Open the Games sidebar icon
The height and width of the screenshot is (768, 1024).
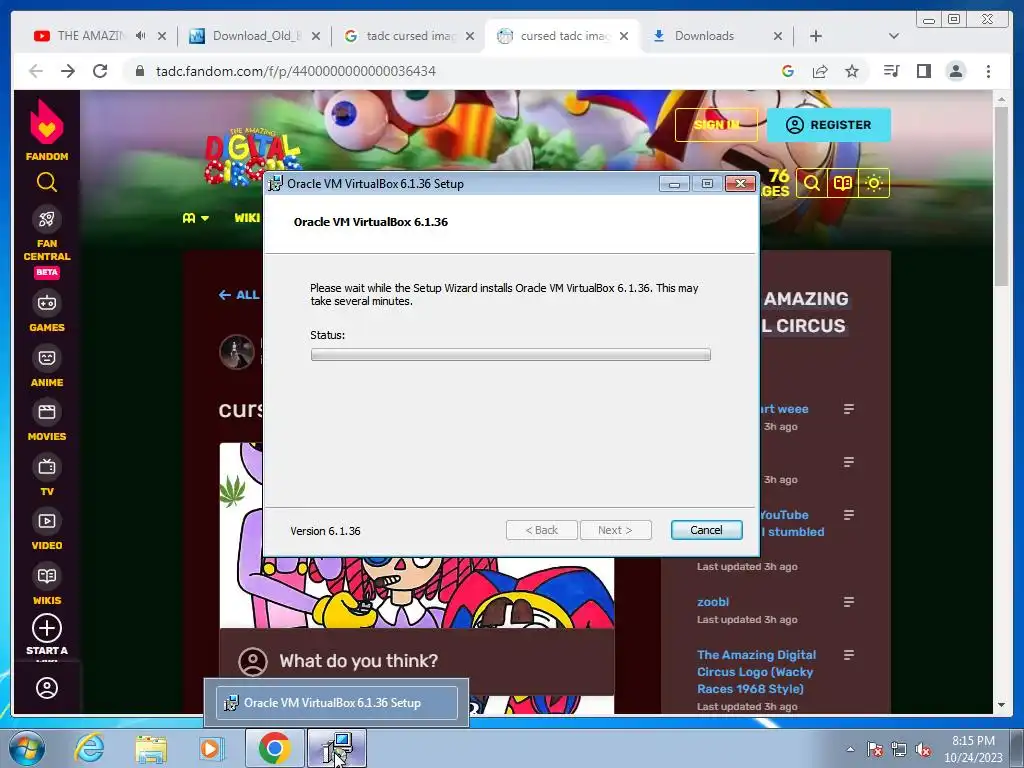coord(46,303)
